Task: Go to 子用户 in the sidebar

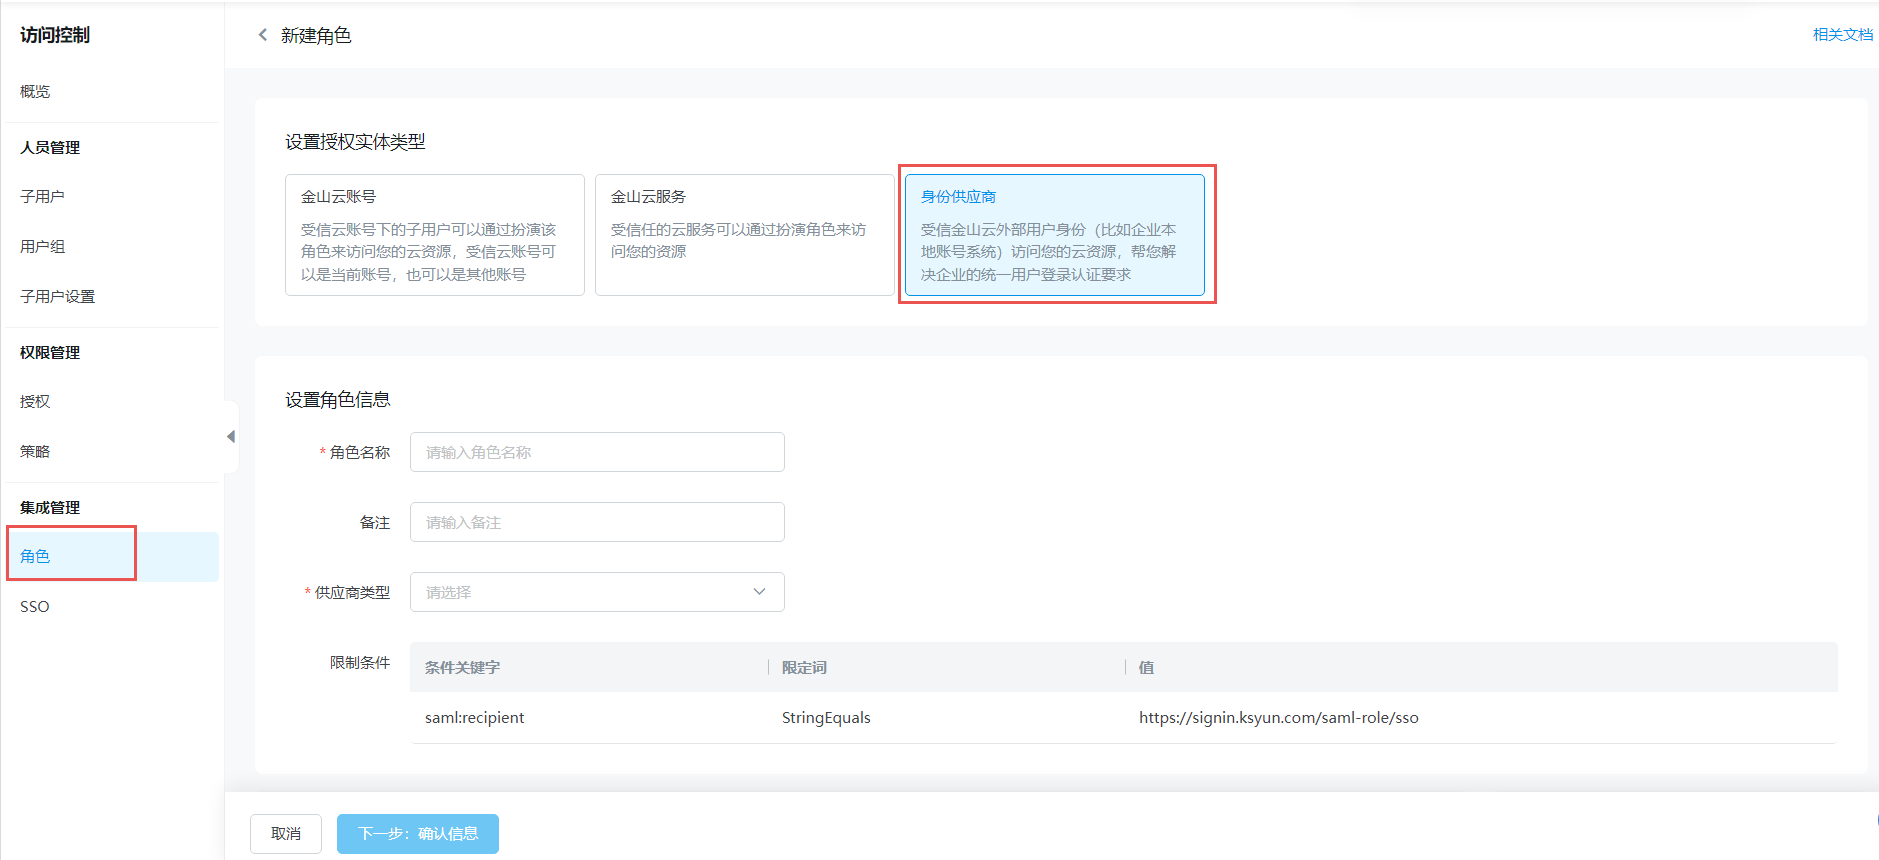Action: pos(42,197)
